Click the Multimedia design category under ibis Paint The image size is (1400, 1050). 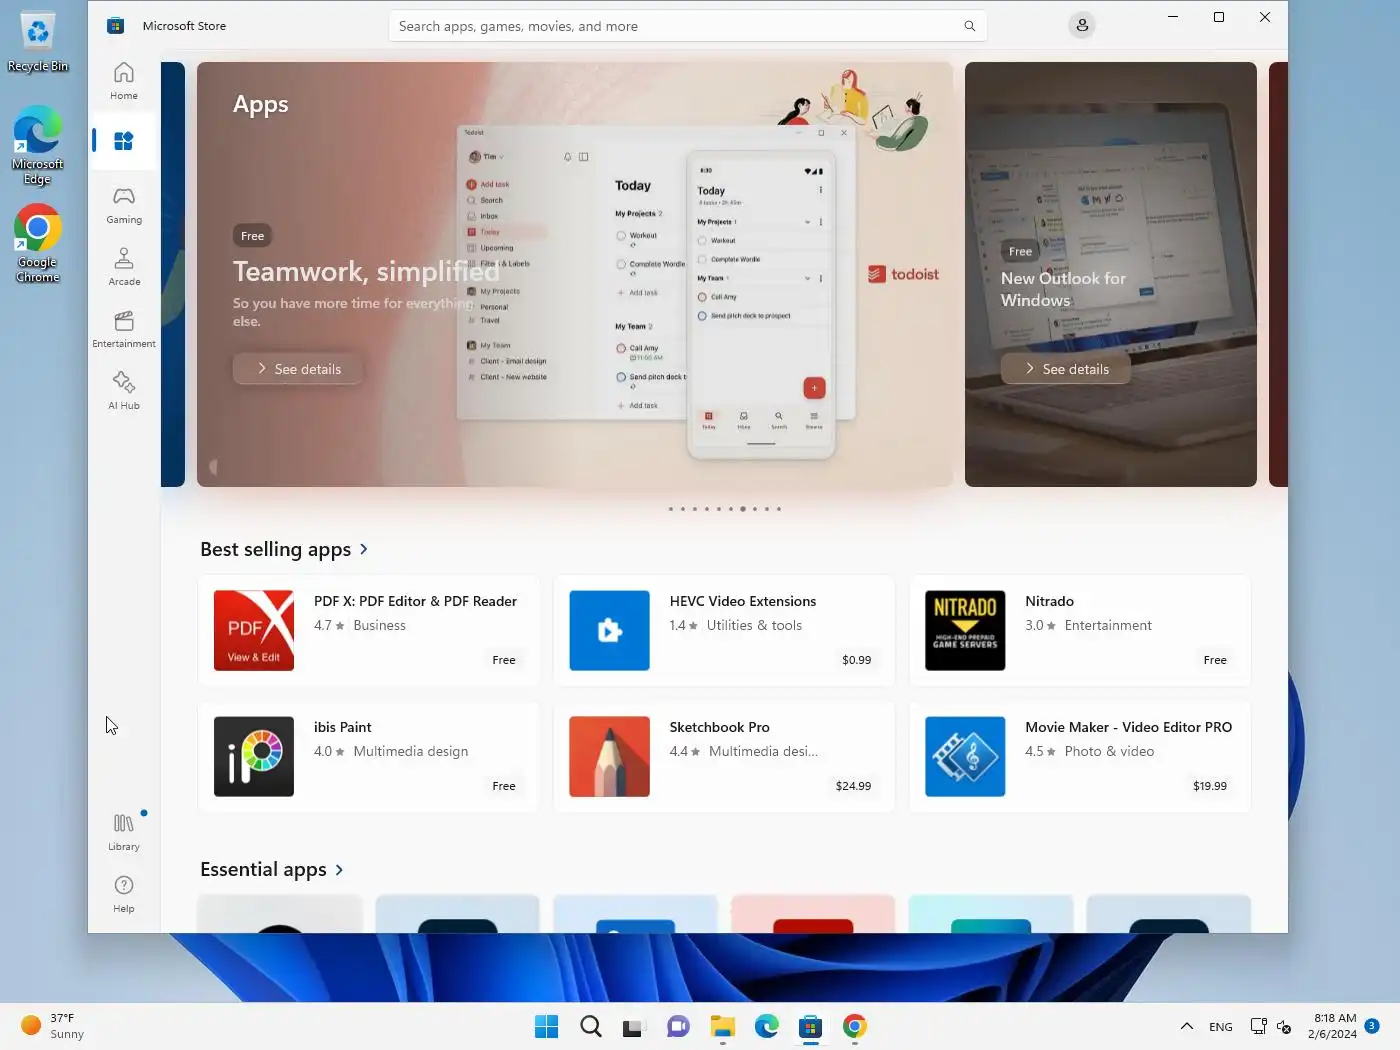coord(410,751)
